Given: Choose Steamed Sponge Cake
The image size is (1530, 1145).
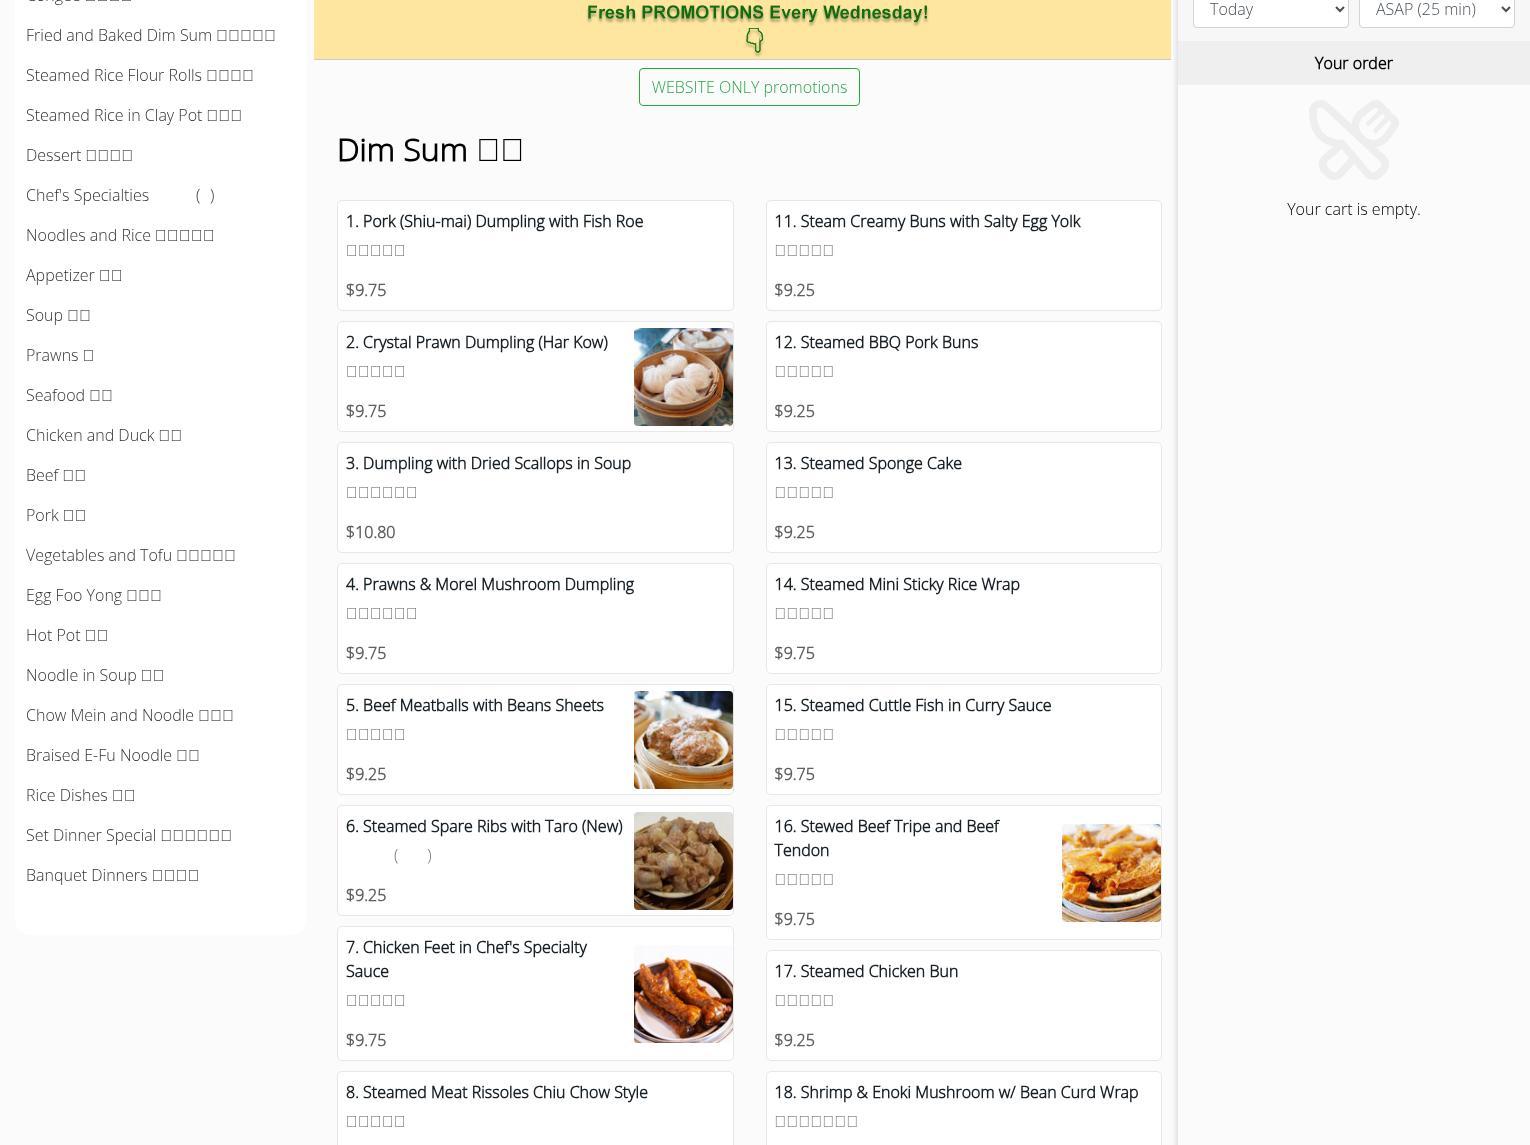Looking at the screenshot, I should (x=963, y=497).
